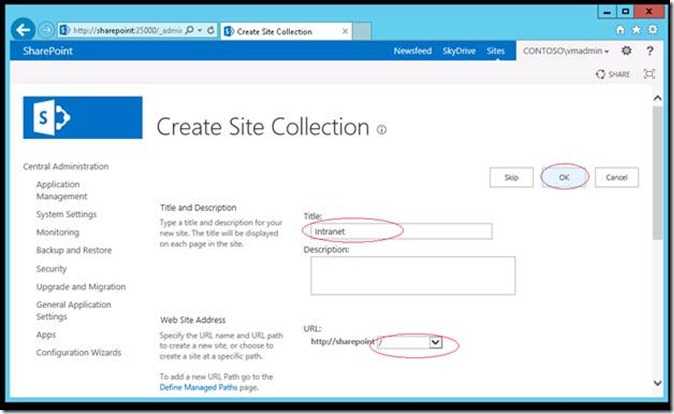Open Security in sidebar
The width and height of the screenshot is (674, 414).
[52, 269]
